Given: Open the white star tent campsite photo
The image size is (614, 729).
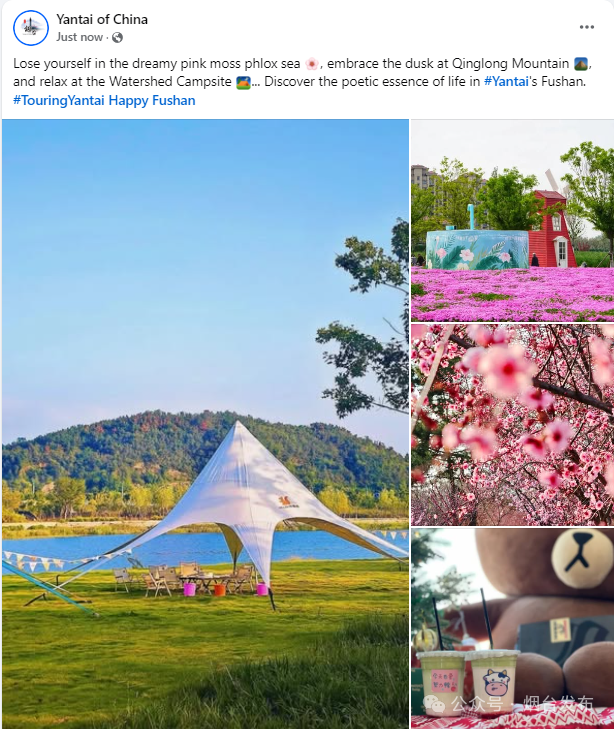Looking at the screenshot, I should pos(205,424).
